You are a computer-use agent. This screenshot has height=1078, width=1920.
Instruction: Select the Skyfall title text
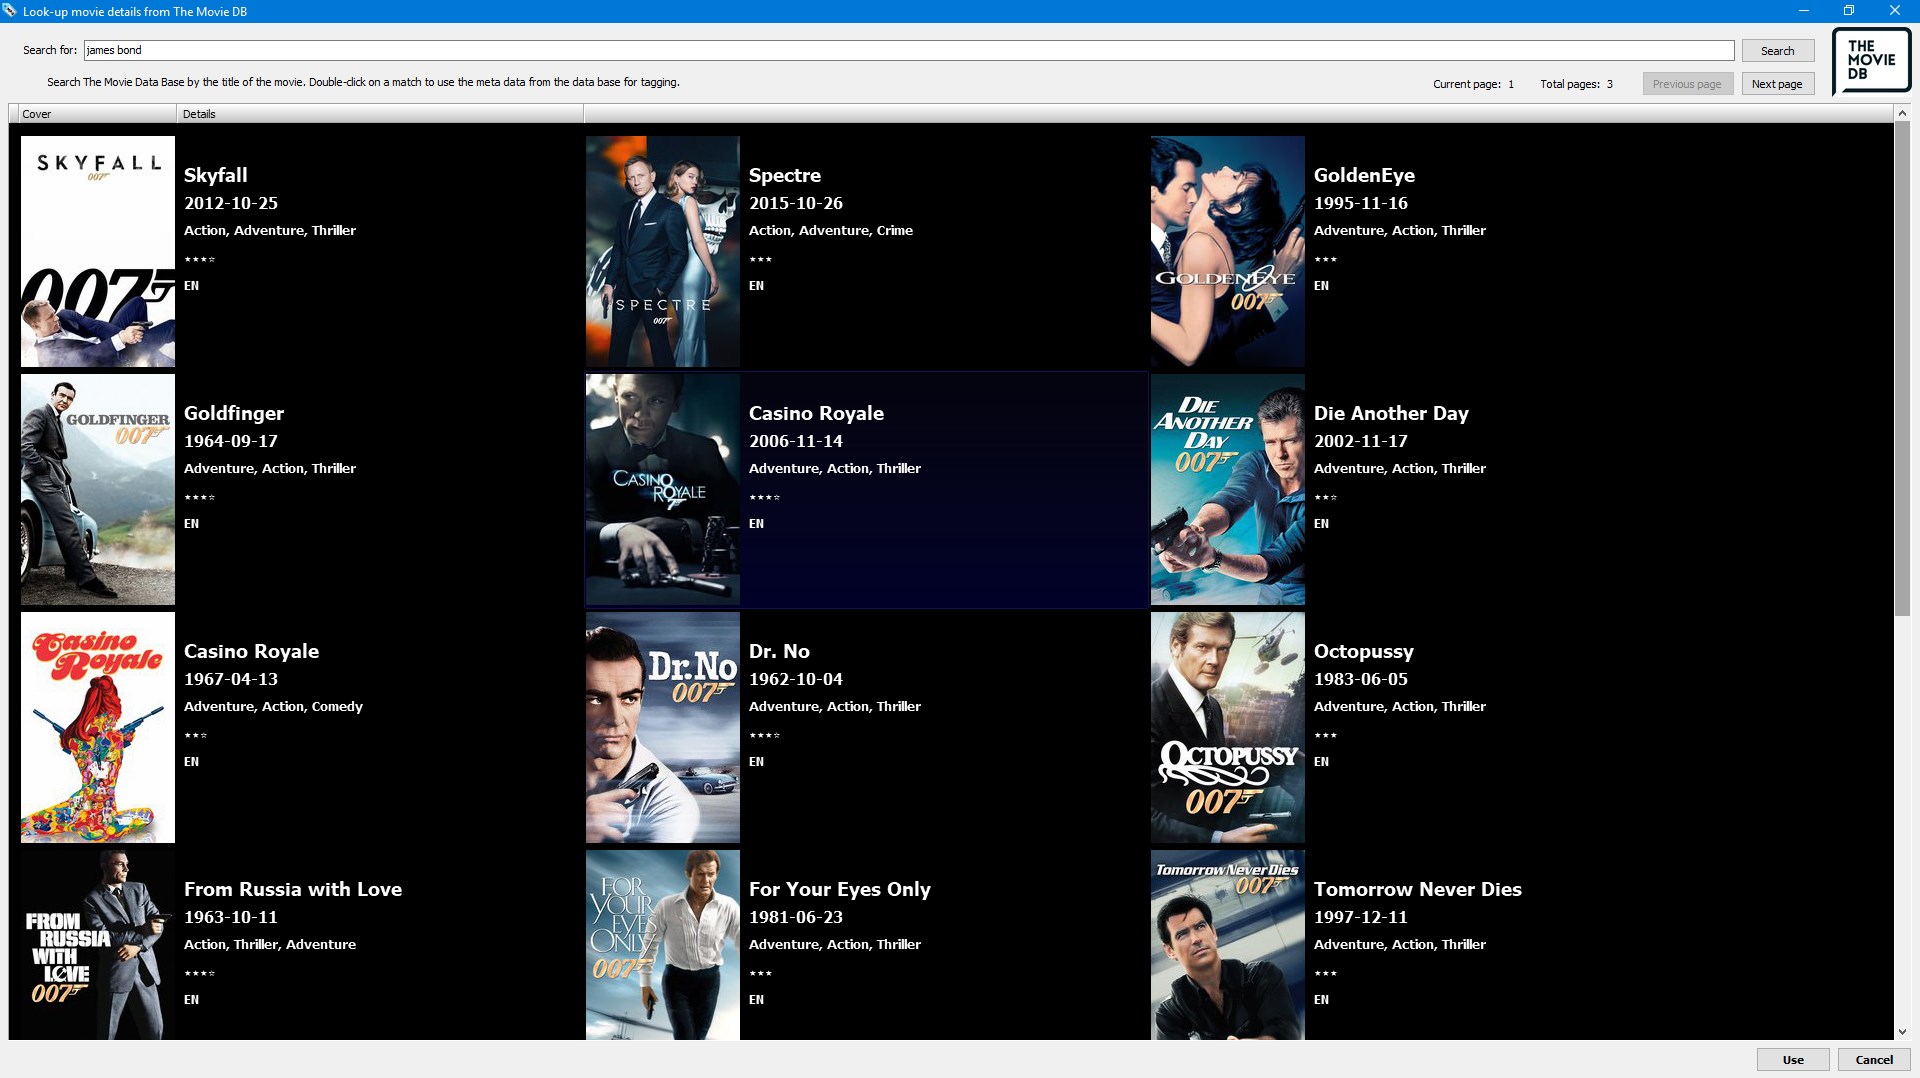[216, 175]
